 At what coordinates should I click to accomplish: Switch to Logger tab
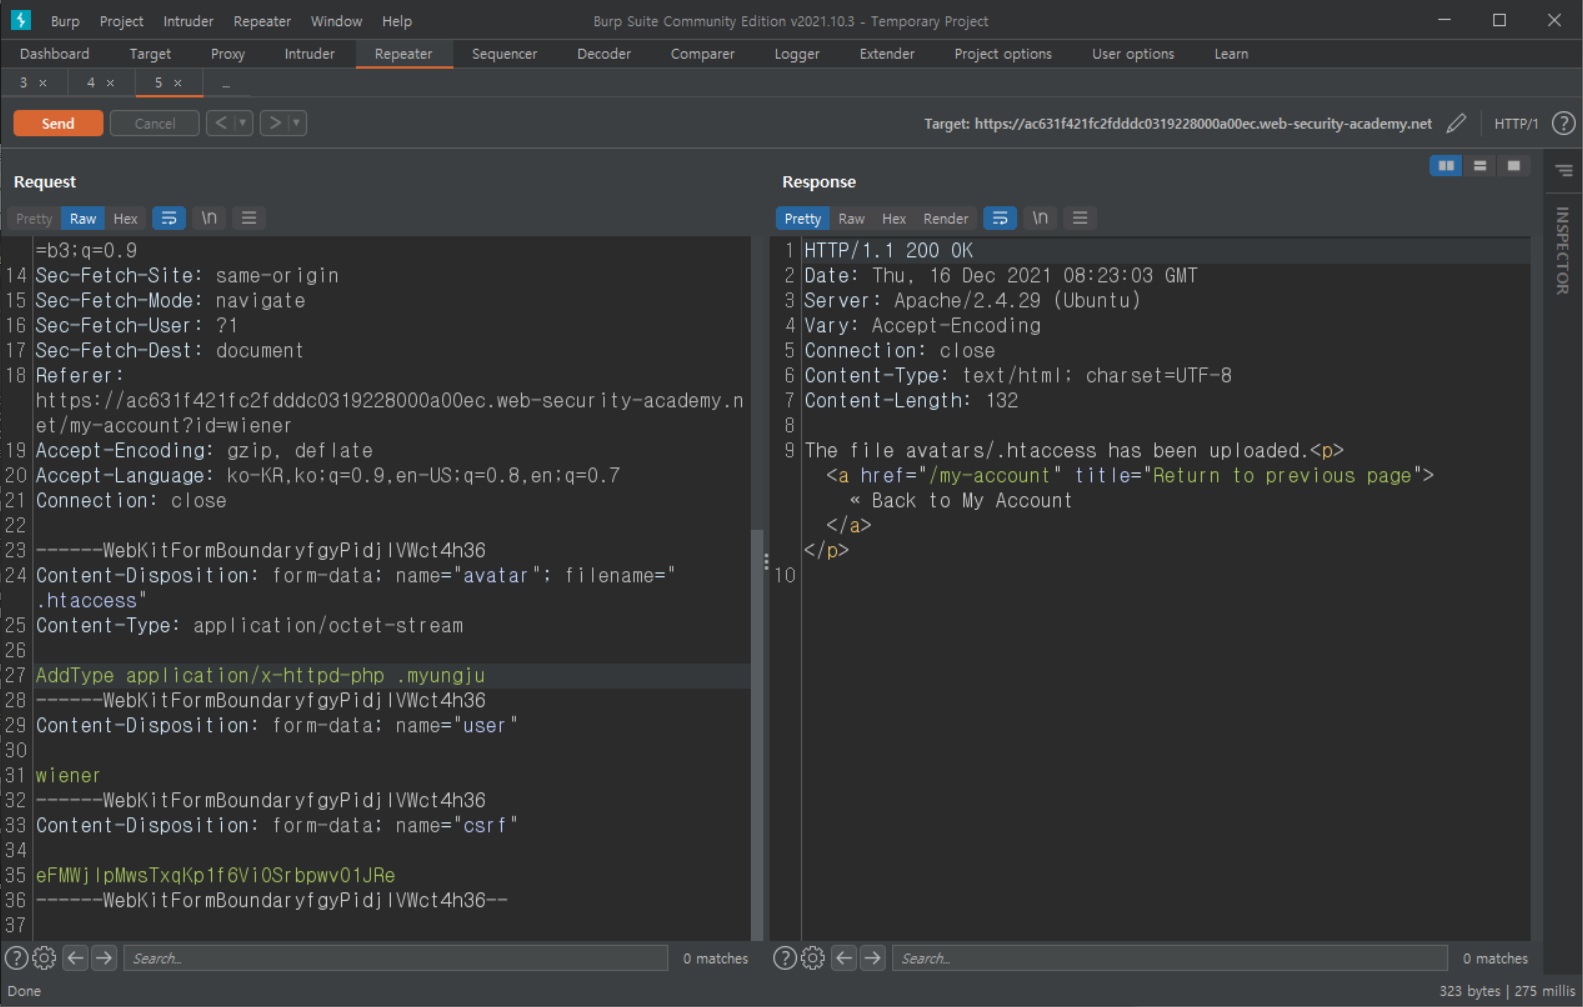[797, 54]
